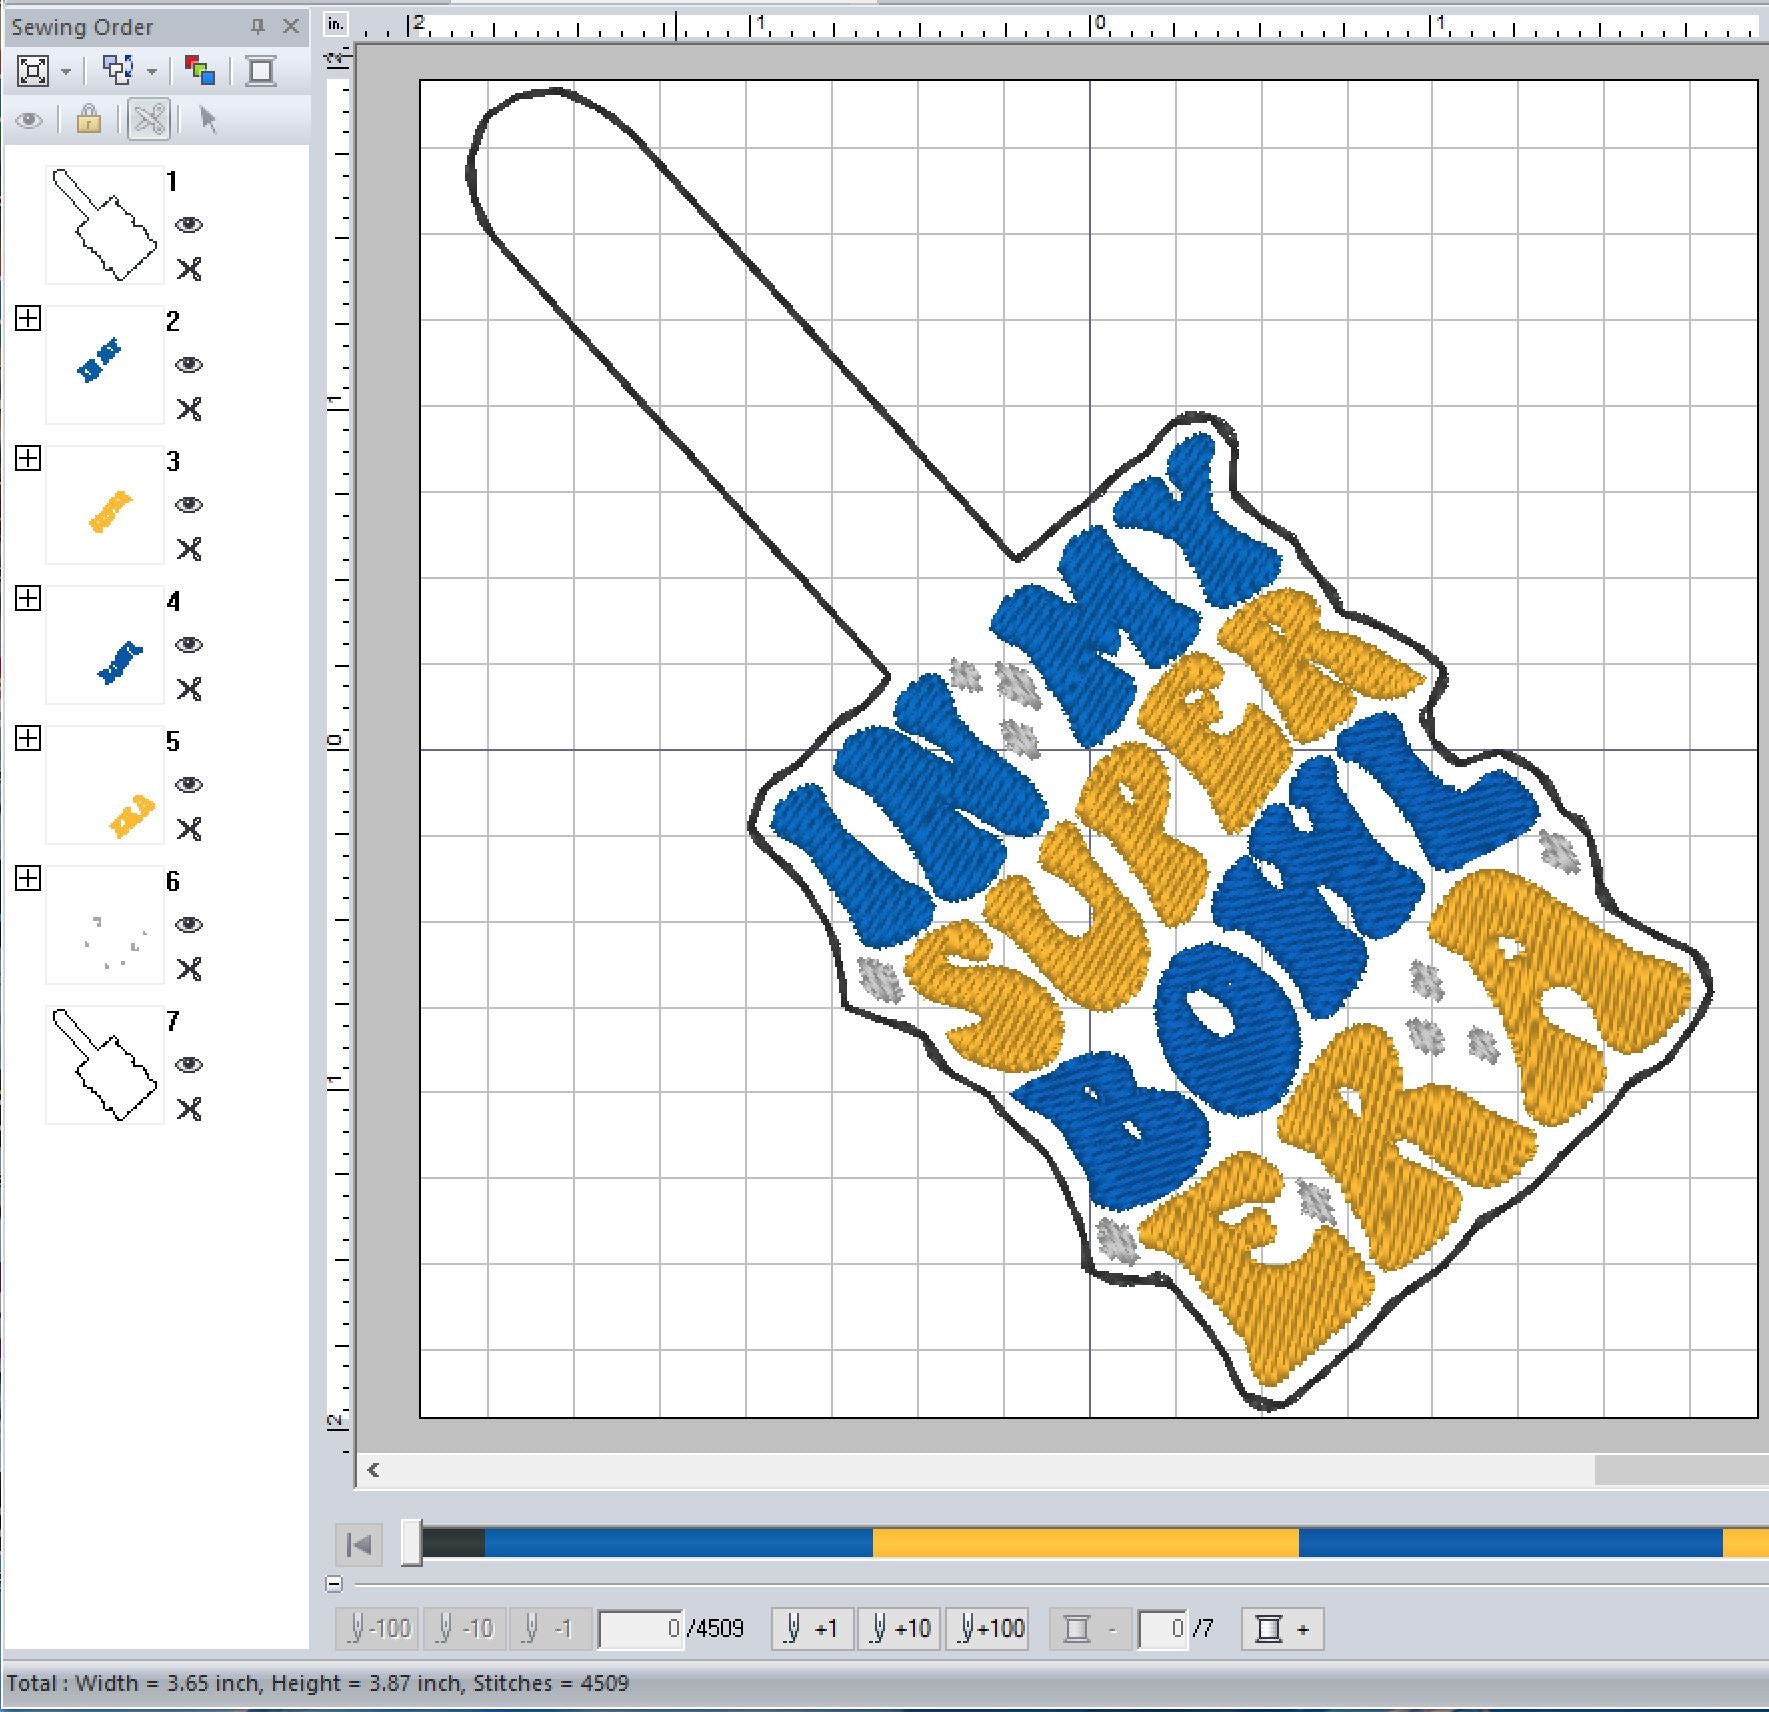The image size is (1769, 1712).
Task: Toggle visibility of sewing order item 4
Action: (189, 645)
